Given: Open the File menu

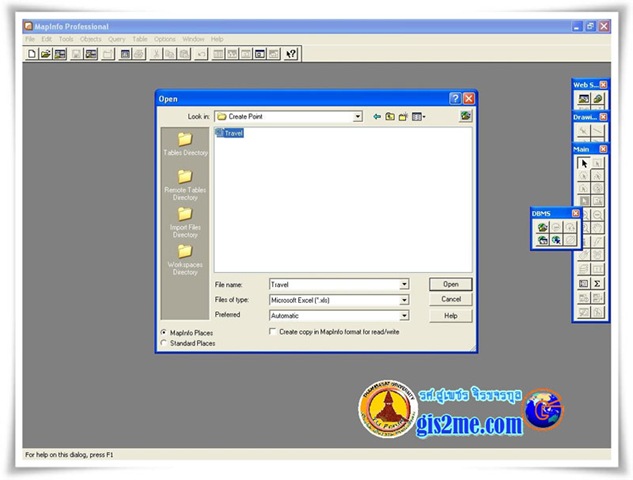Looking at the screenshot, I should coord(30,39).
